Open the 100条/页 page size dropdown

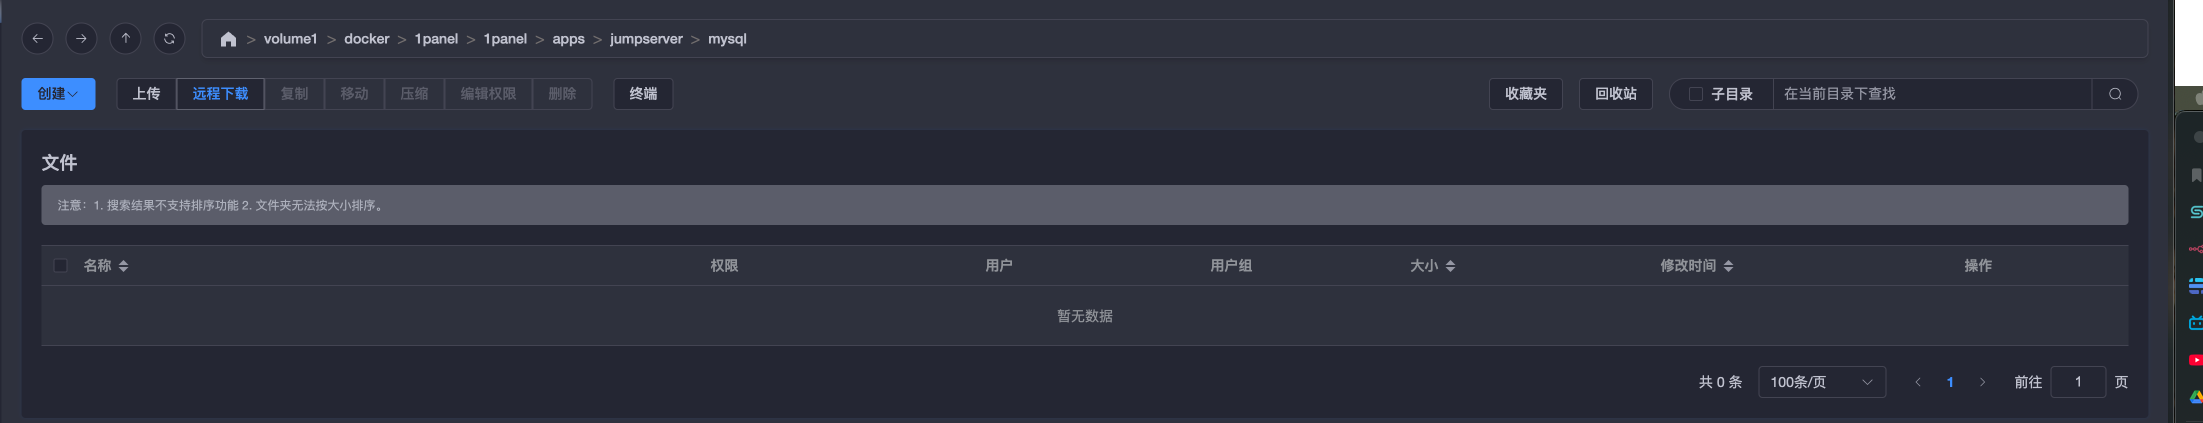pos(1822,382)
